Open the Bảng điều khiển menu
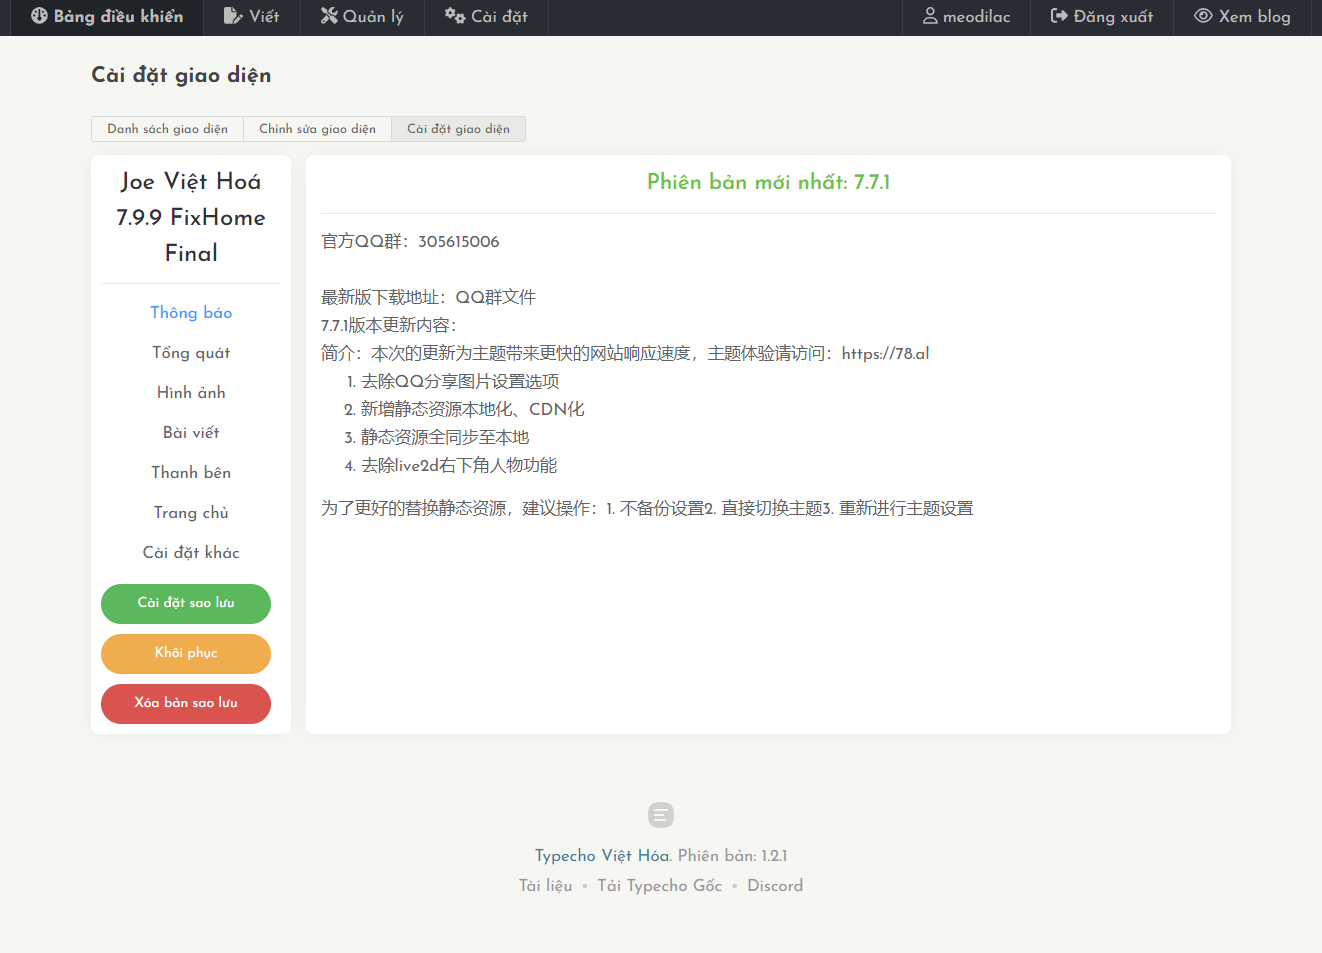The height and width of the screenshot is (953, 1322). 107,17
